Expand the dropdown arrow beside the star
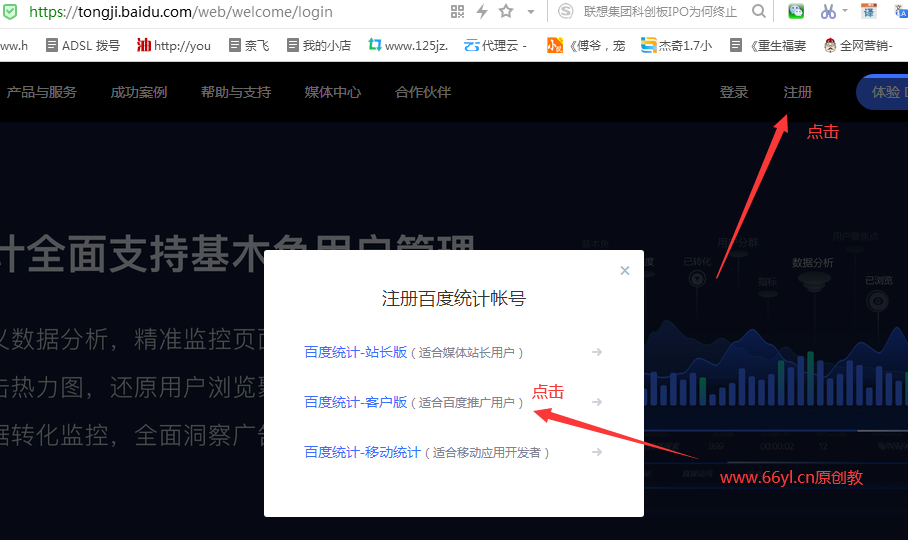 coord(530,12)
